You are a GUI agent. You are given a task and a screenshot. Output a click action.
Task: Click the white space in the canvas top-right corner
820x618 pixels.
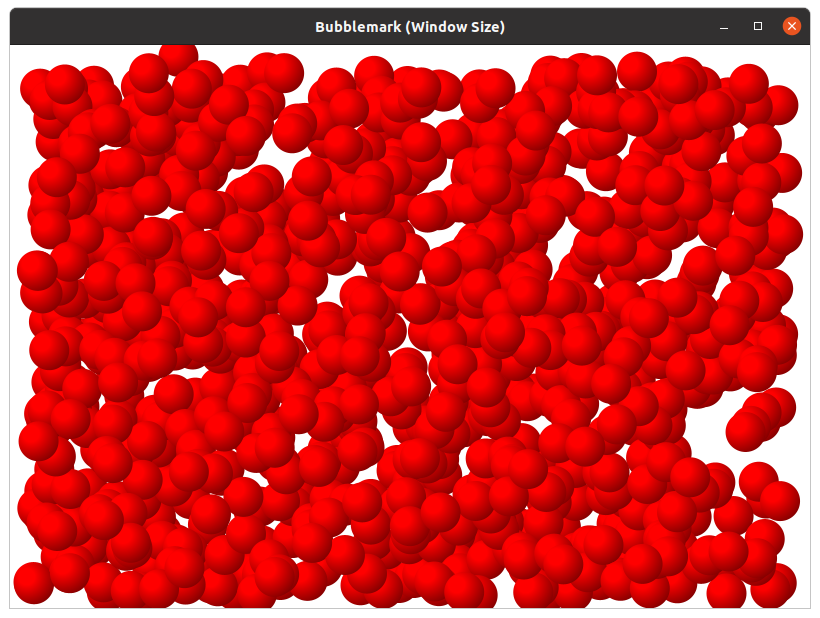coord(797,56)
